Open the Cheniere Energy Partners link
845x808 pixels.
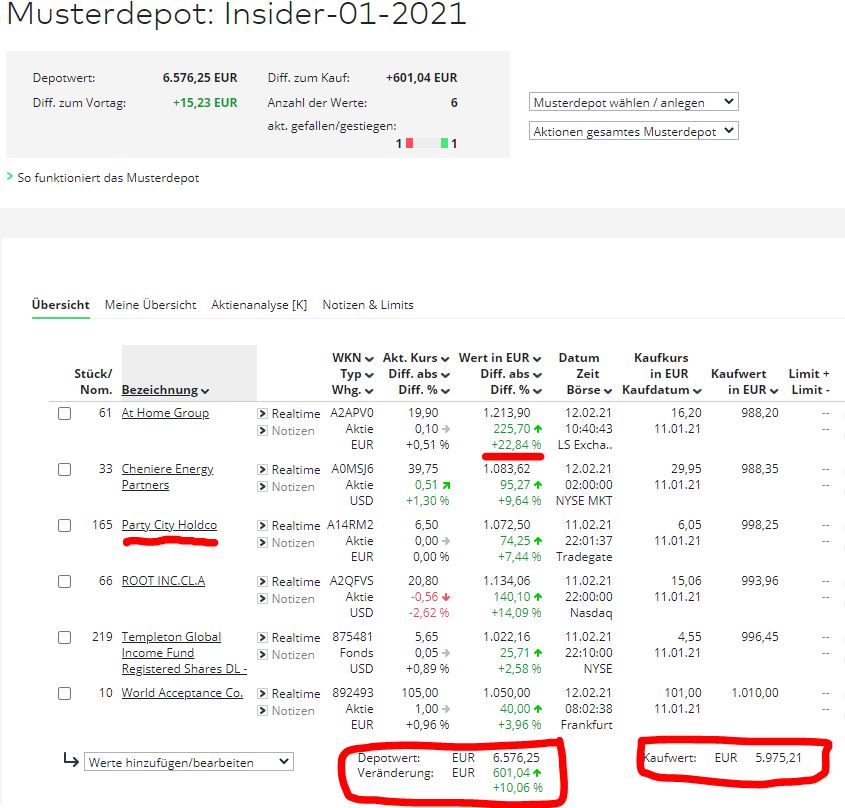tap(168, 477)
